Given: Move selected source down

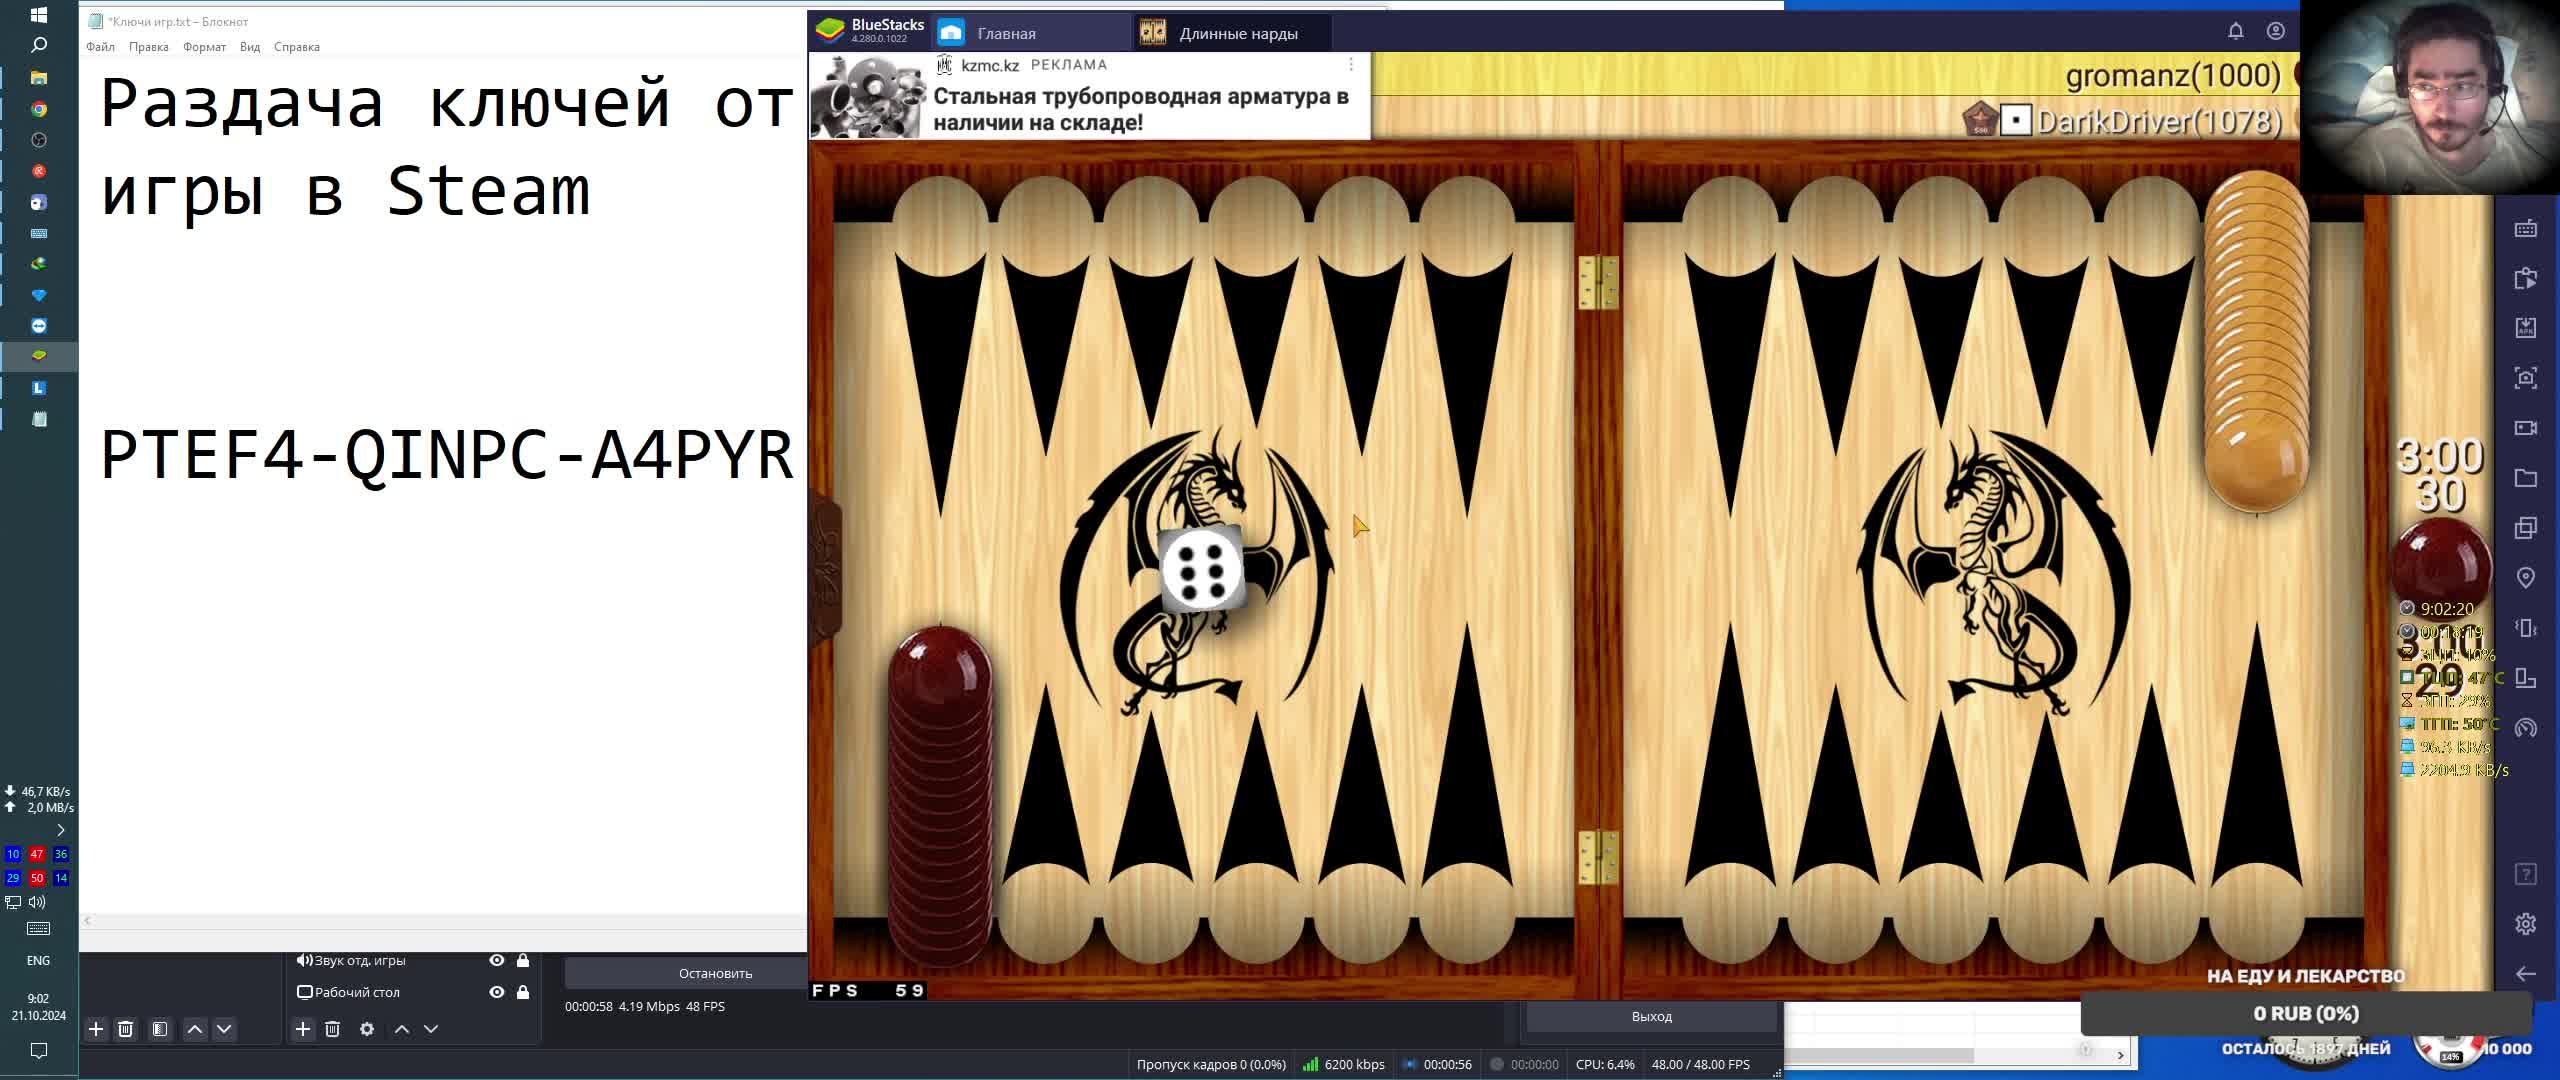Looking at the screenshot, I should [431, 1029].
